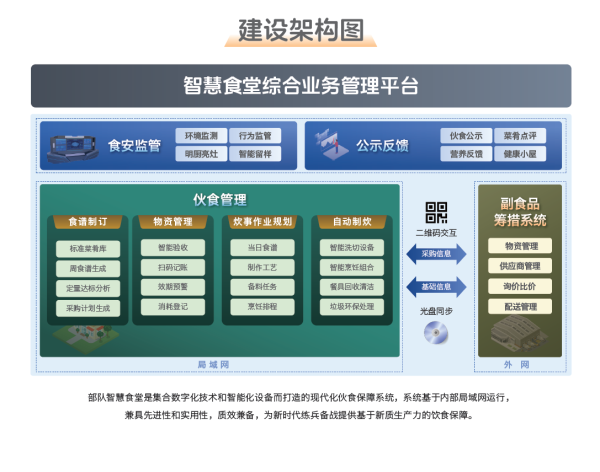Click the 建设架构图 page title
The image size is (600, 472).
[x=301, y=30]
